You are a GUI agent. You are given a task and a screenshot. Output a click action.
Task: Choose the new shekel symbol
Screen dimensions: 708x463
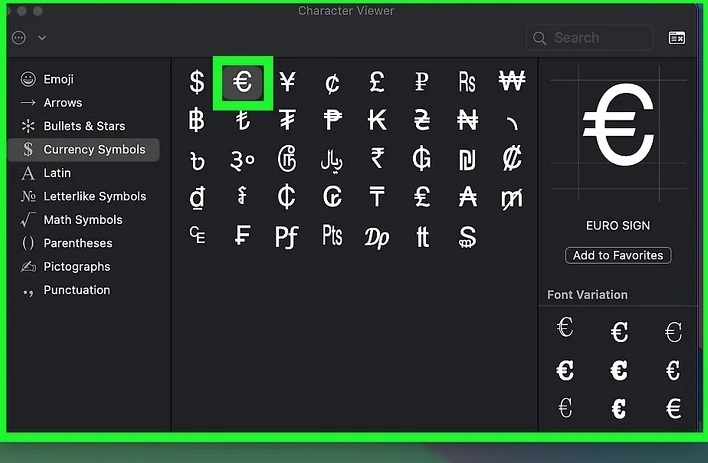click(x=467, y=159)
